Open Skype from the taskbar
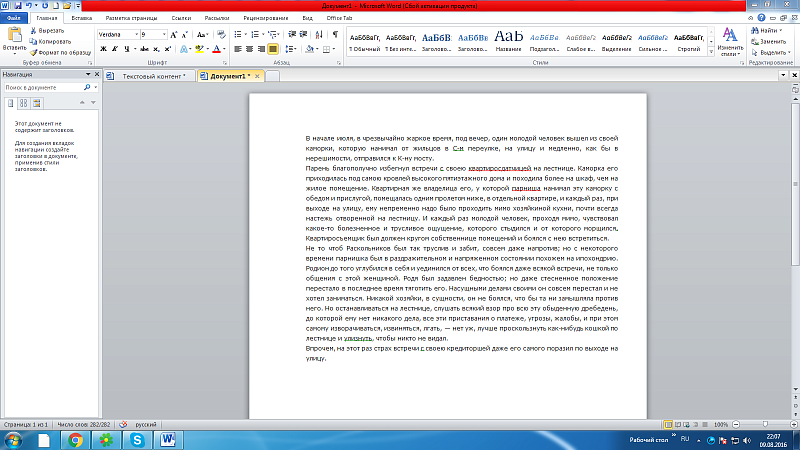This screenshot has height=450, width=800. [x=137, y=440]
